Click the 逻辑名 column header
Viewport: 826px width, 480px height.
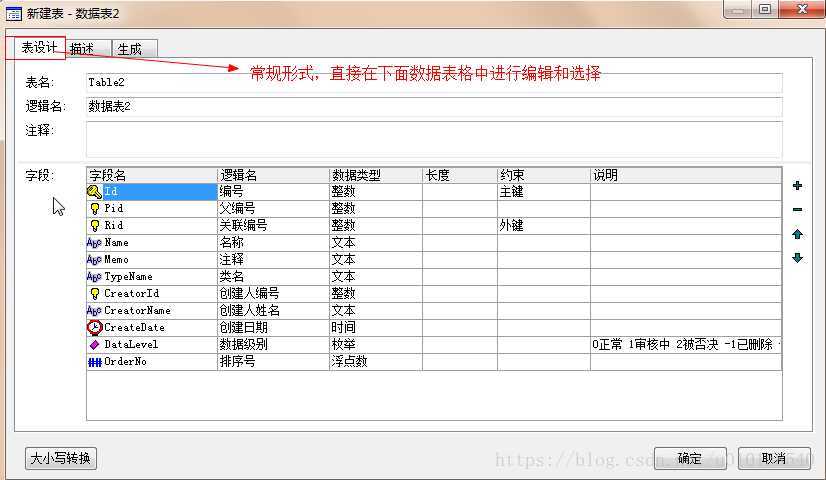273,175
